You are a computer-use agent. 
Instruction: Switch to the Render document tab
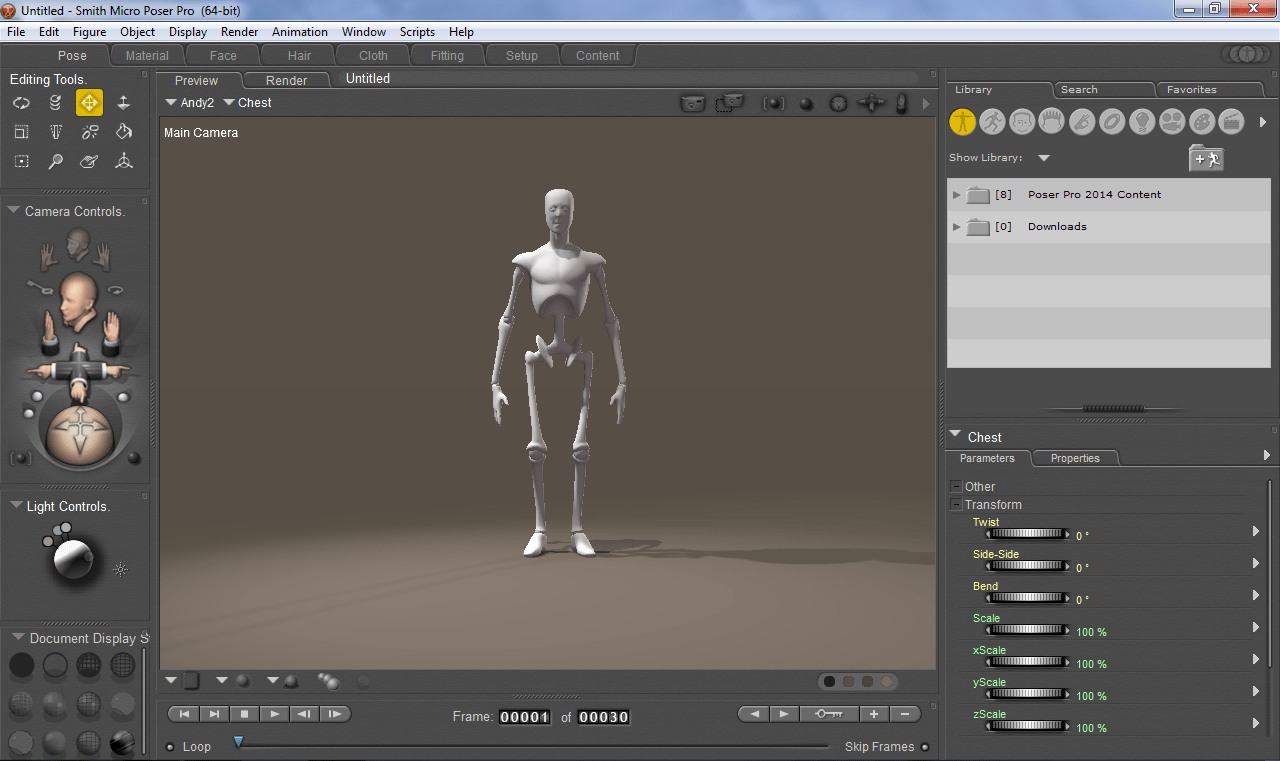[x=286, y=81]
